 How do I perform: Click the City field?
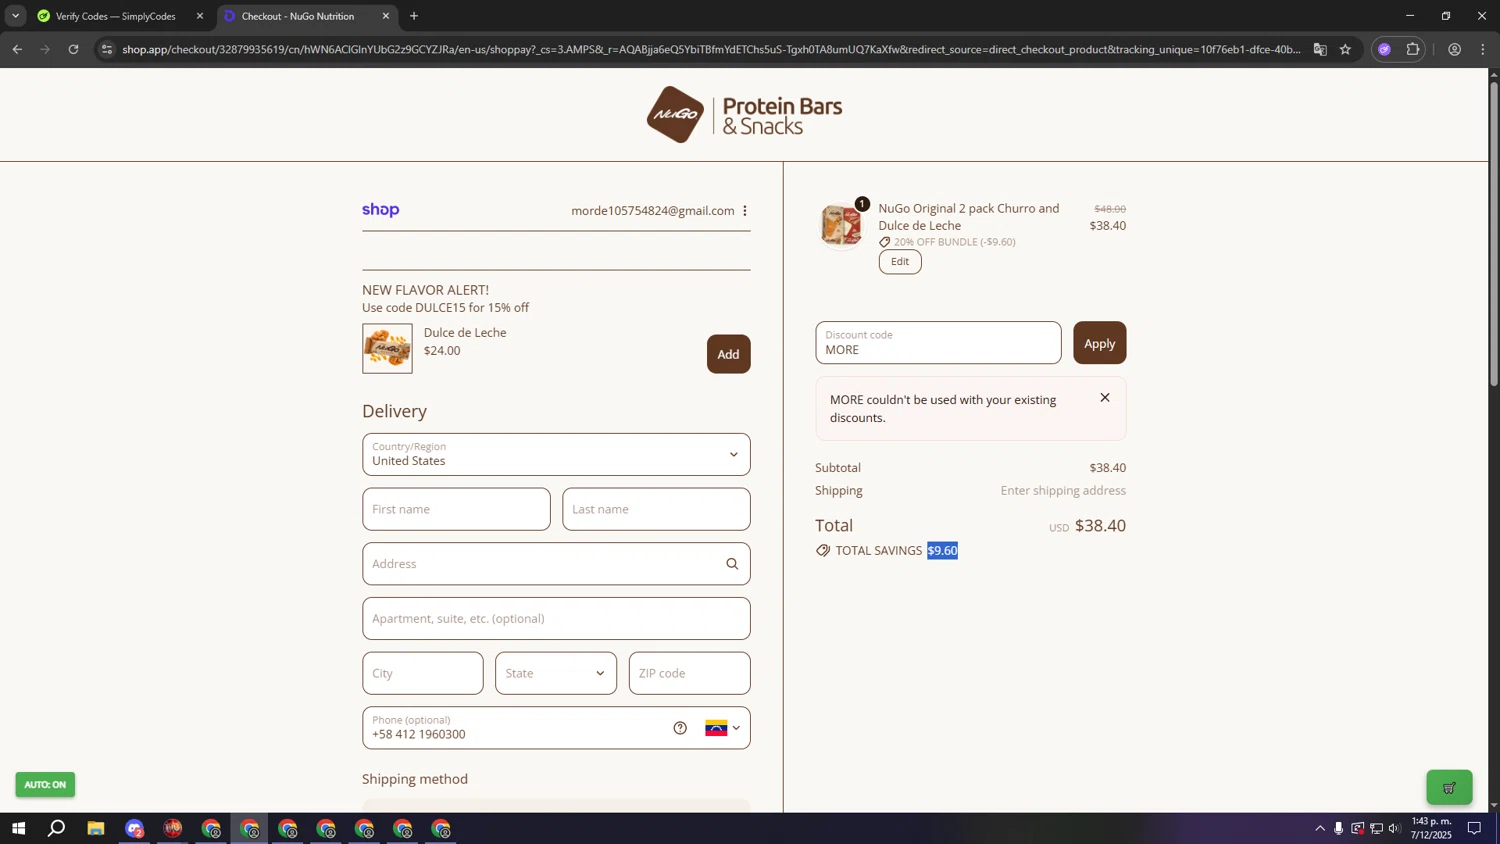pos(423,673)
